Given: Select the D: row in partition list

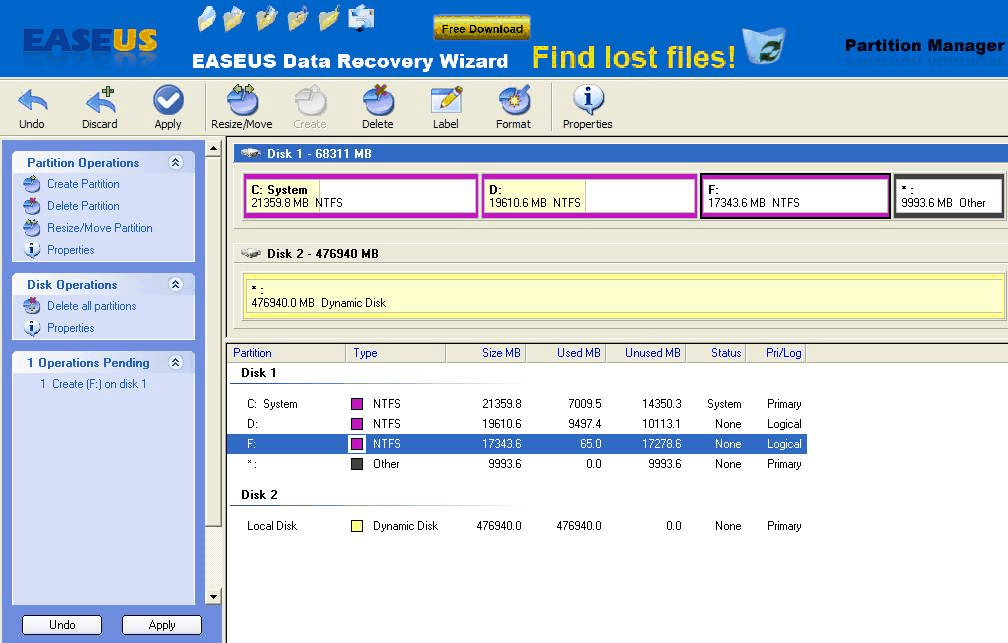Looking at the screenshot, I should (x=517, y=424).
